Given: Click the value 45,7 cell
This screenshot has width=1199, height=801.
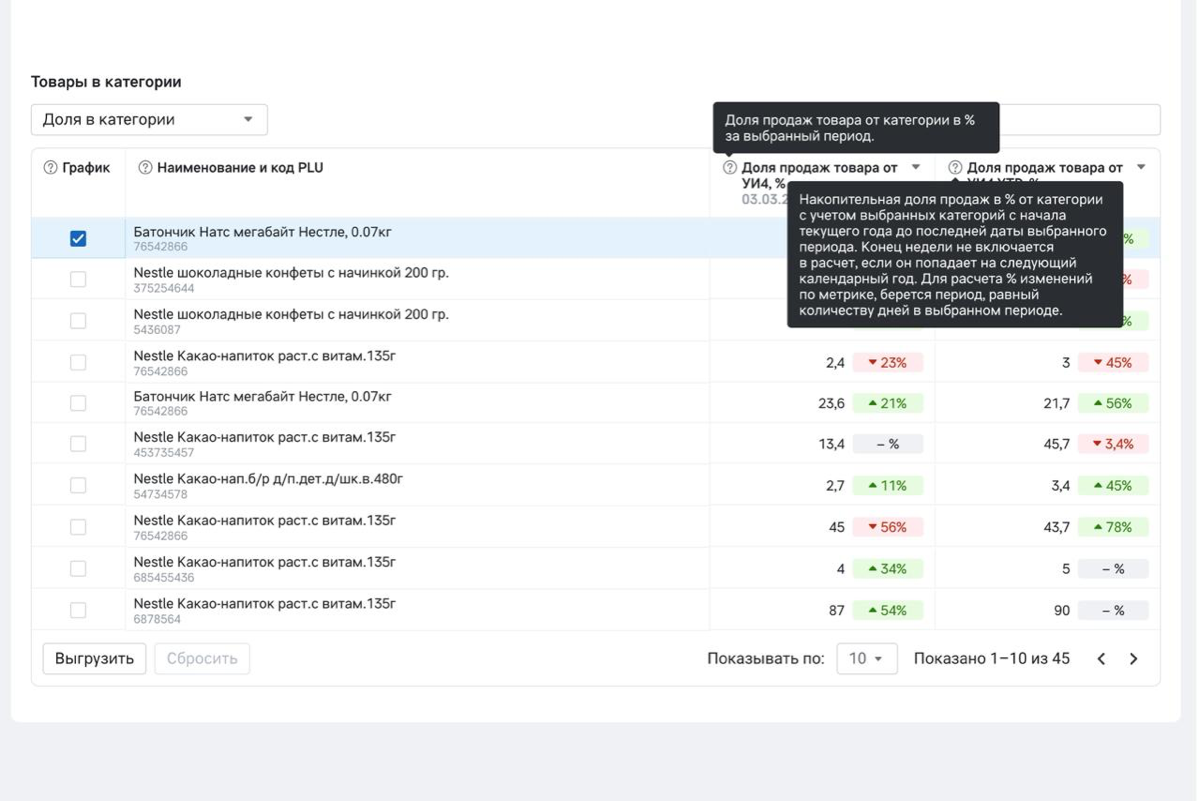Looking at the screenshot, I should 1057,444.
